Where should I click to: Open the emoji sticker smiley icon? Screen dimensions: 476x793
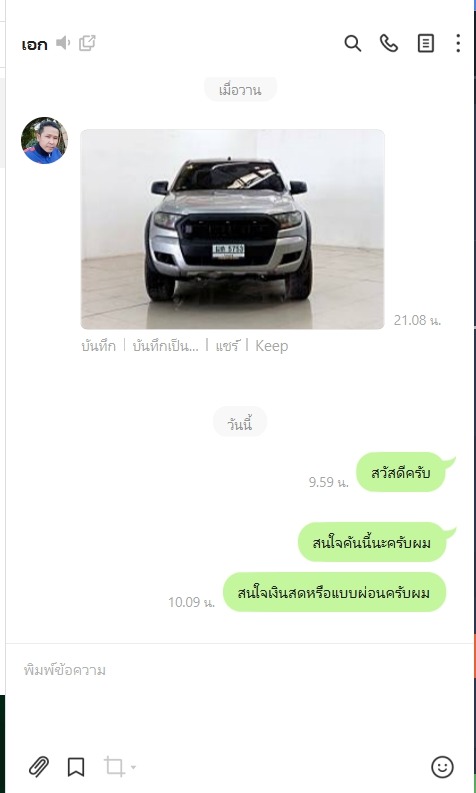[x=442, y=767]
